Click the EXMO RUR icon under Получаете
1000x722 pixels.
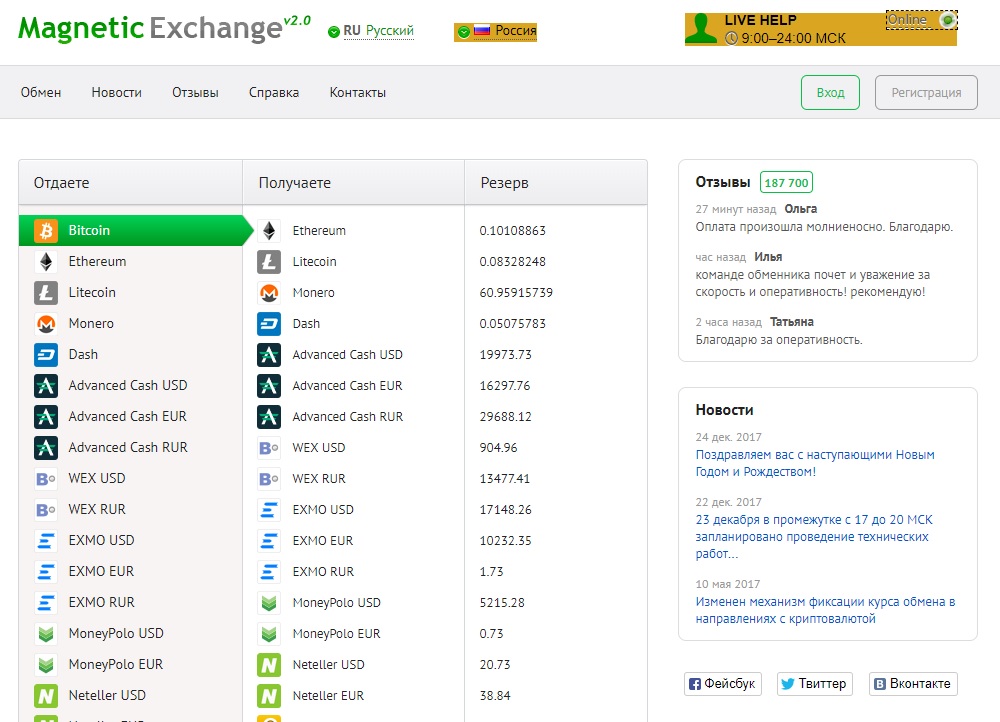click(269, 571)
